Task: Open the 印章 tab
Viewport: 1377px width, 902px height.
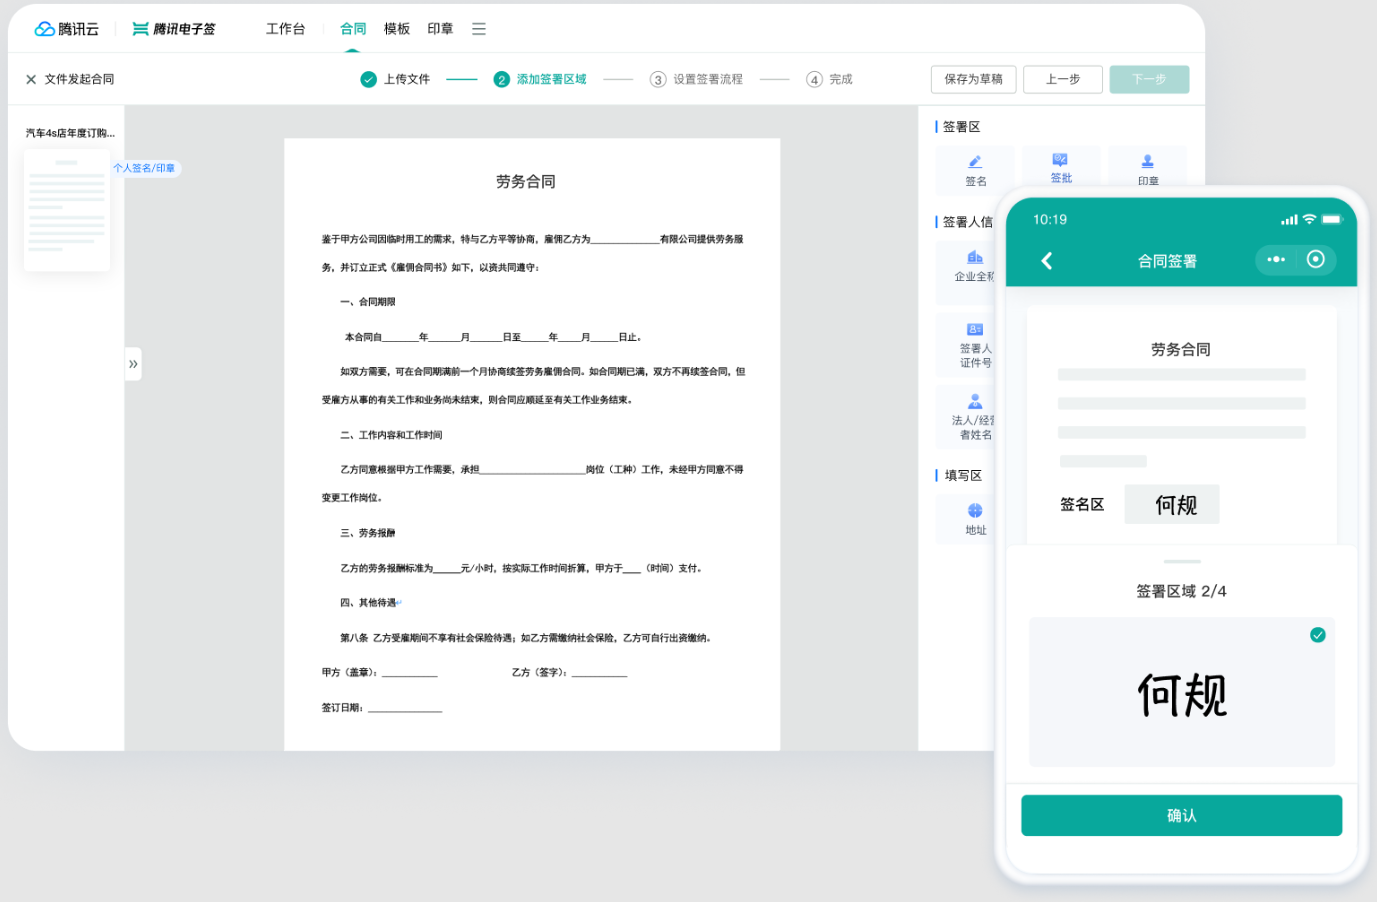Action: 440,29
